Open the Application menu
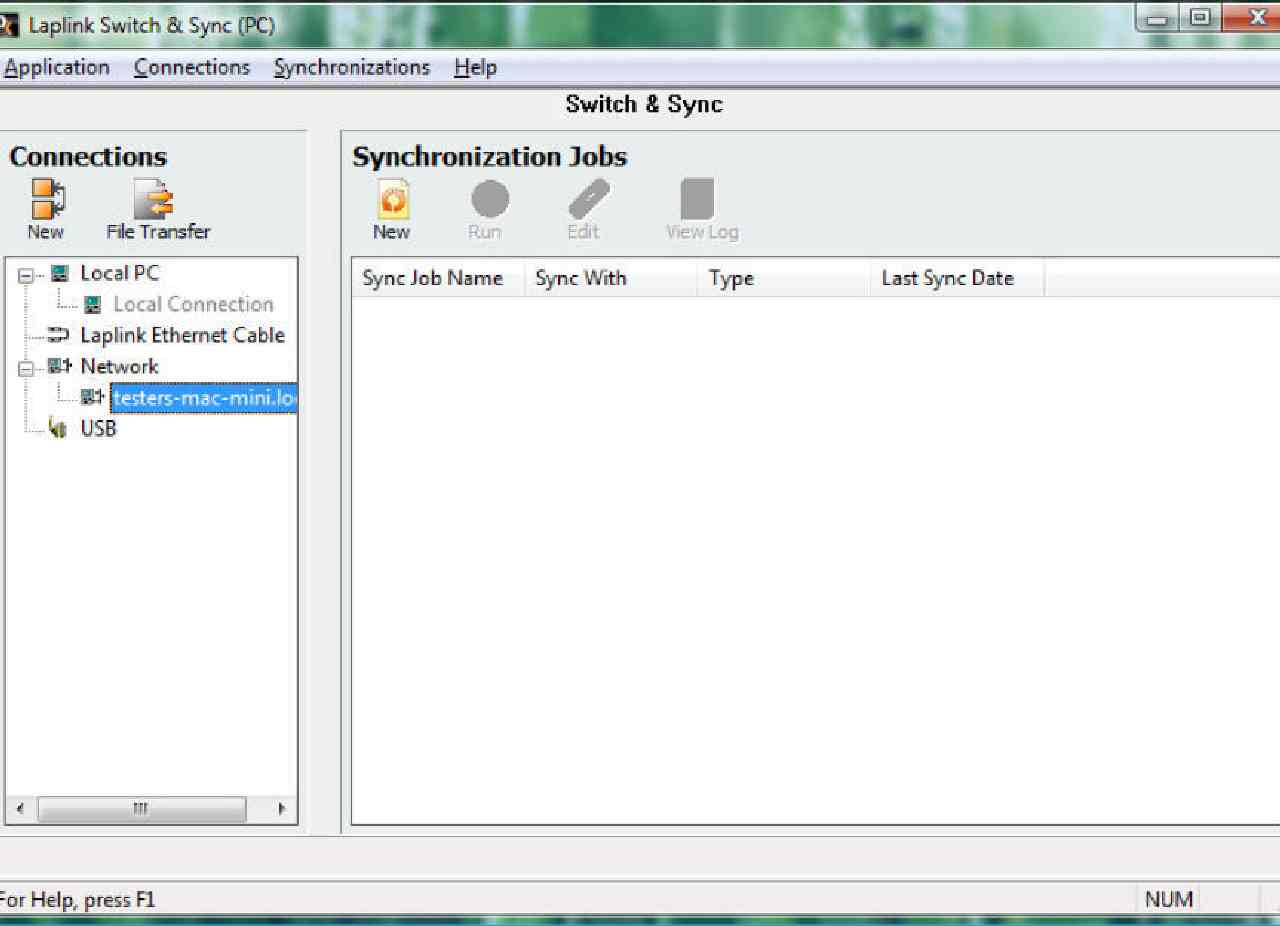The width and height of the screenshot is (1280, 926). [57, 68]
